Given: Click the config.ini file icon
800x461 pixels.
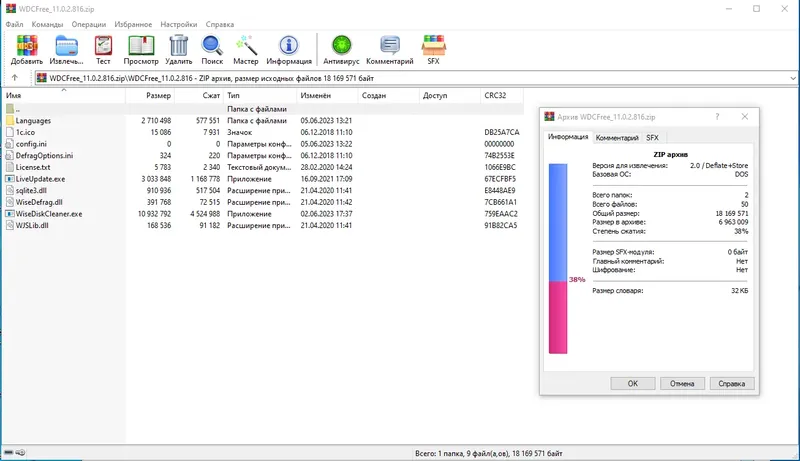Looking at the screenshot, I should click(x=10, y=144).
